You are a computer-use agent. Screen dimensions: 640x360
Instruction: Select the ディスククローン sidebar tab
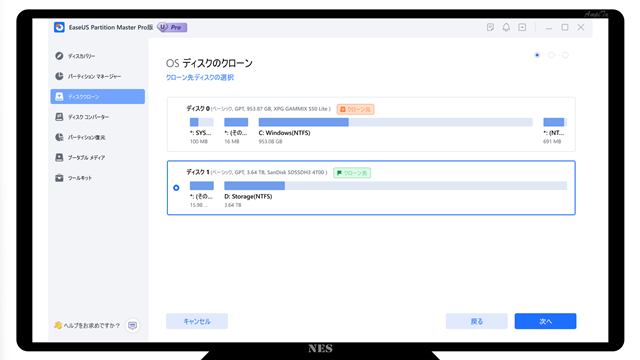coord(98,97)
